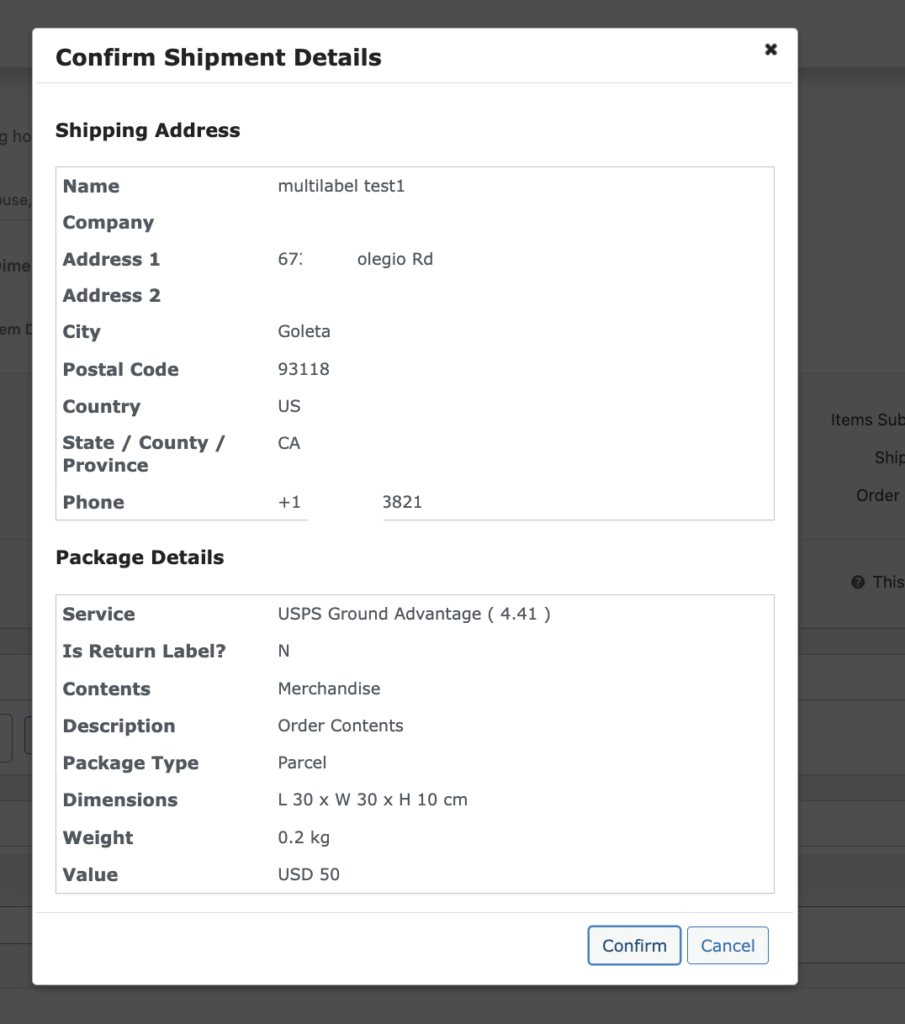
Task: Click the Confirm button
Action: (x=634, y=945)
